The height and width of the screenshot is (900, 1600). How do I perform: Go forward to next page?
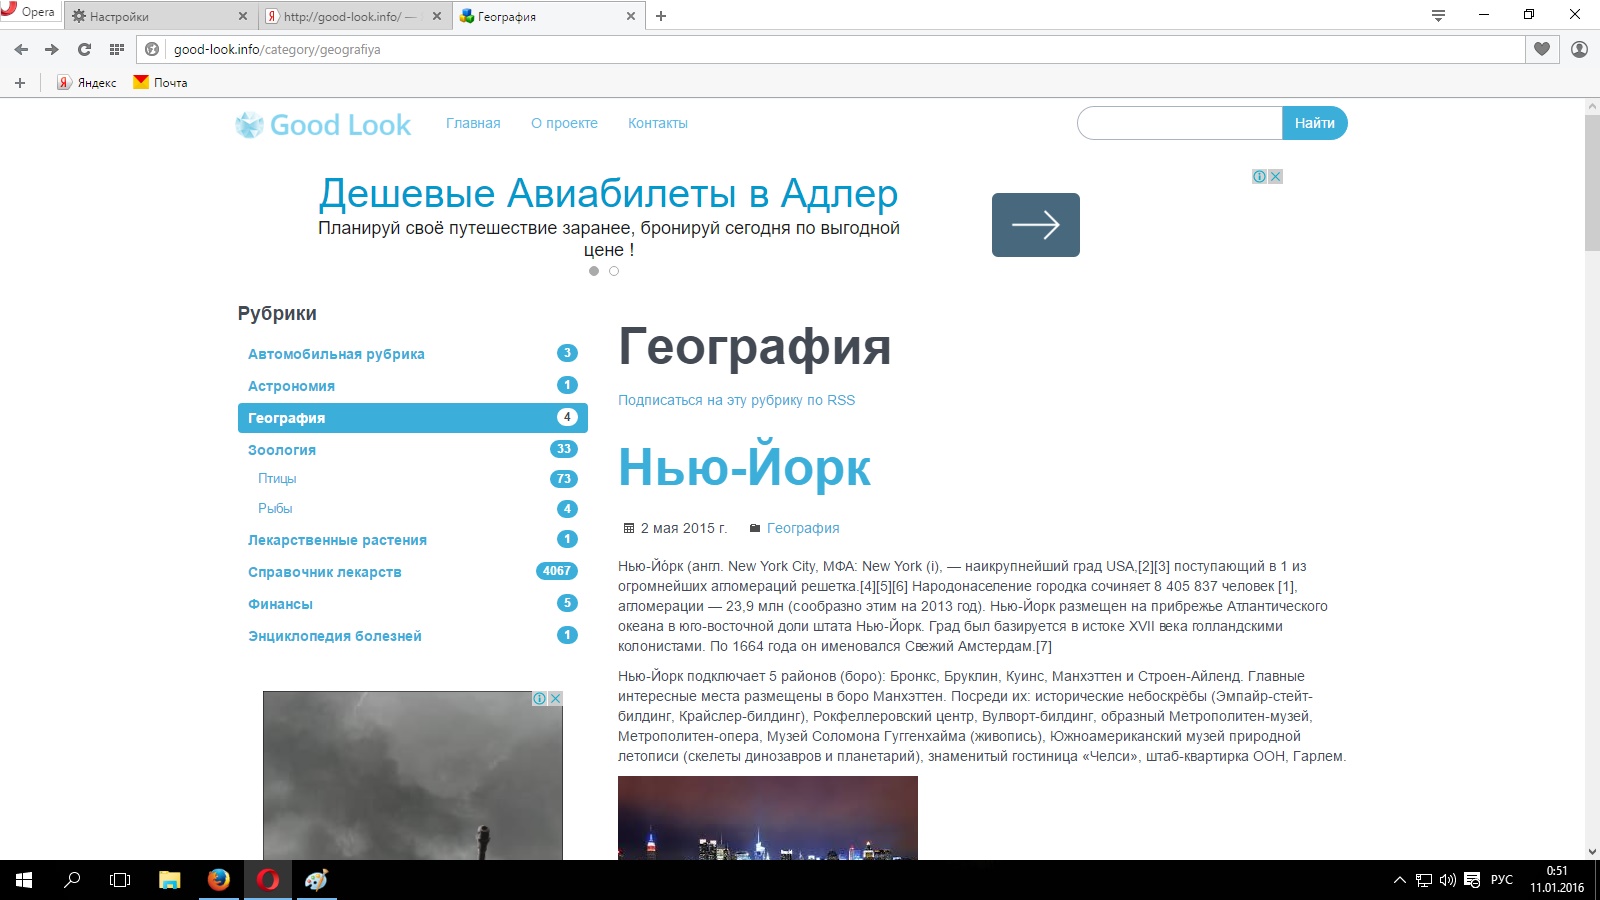coord(52,49)
